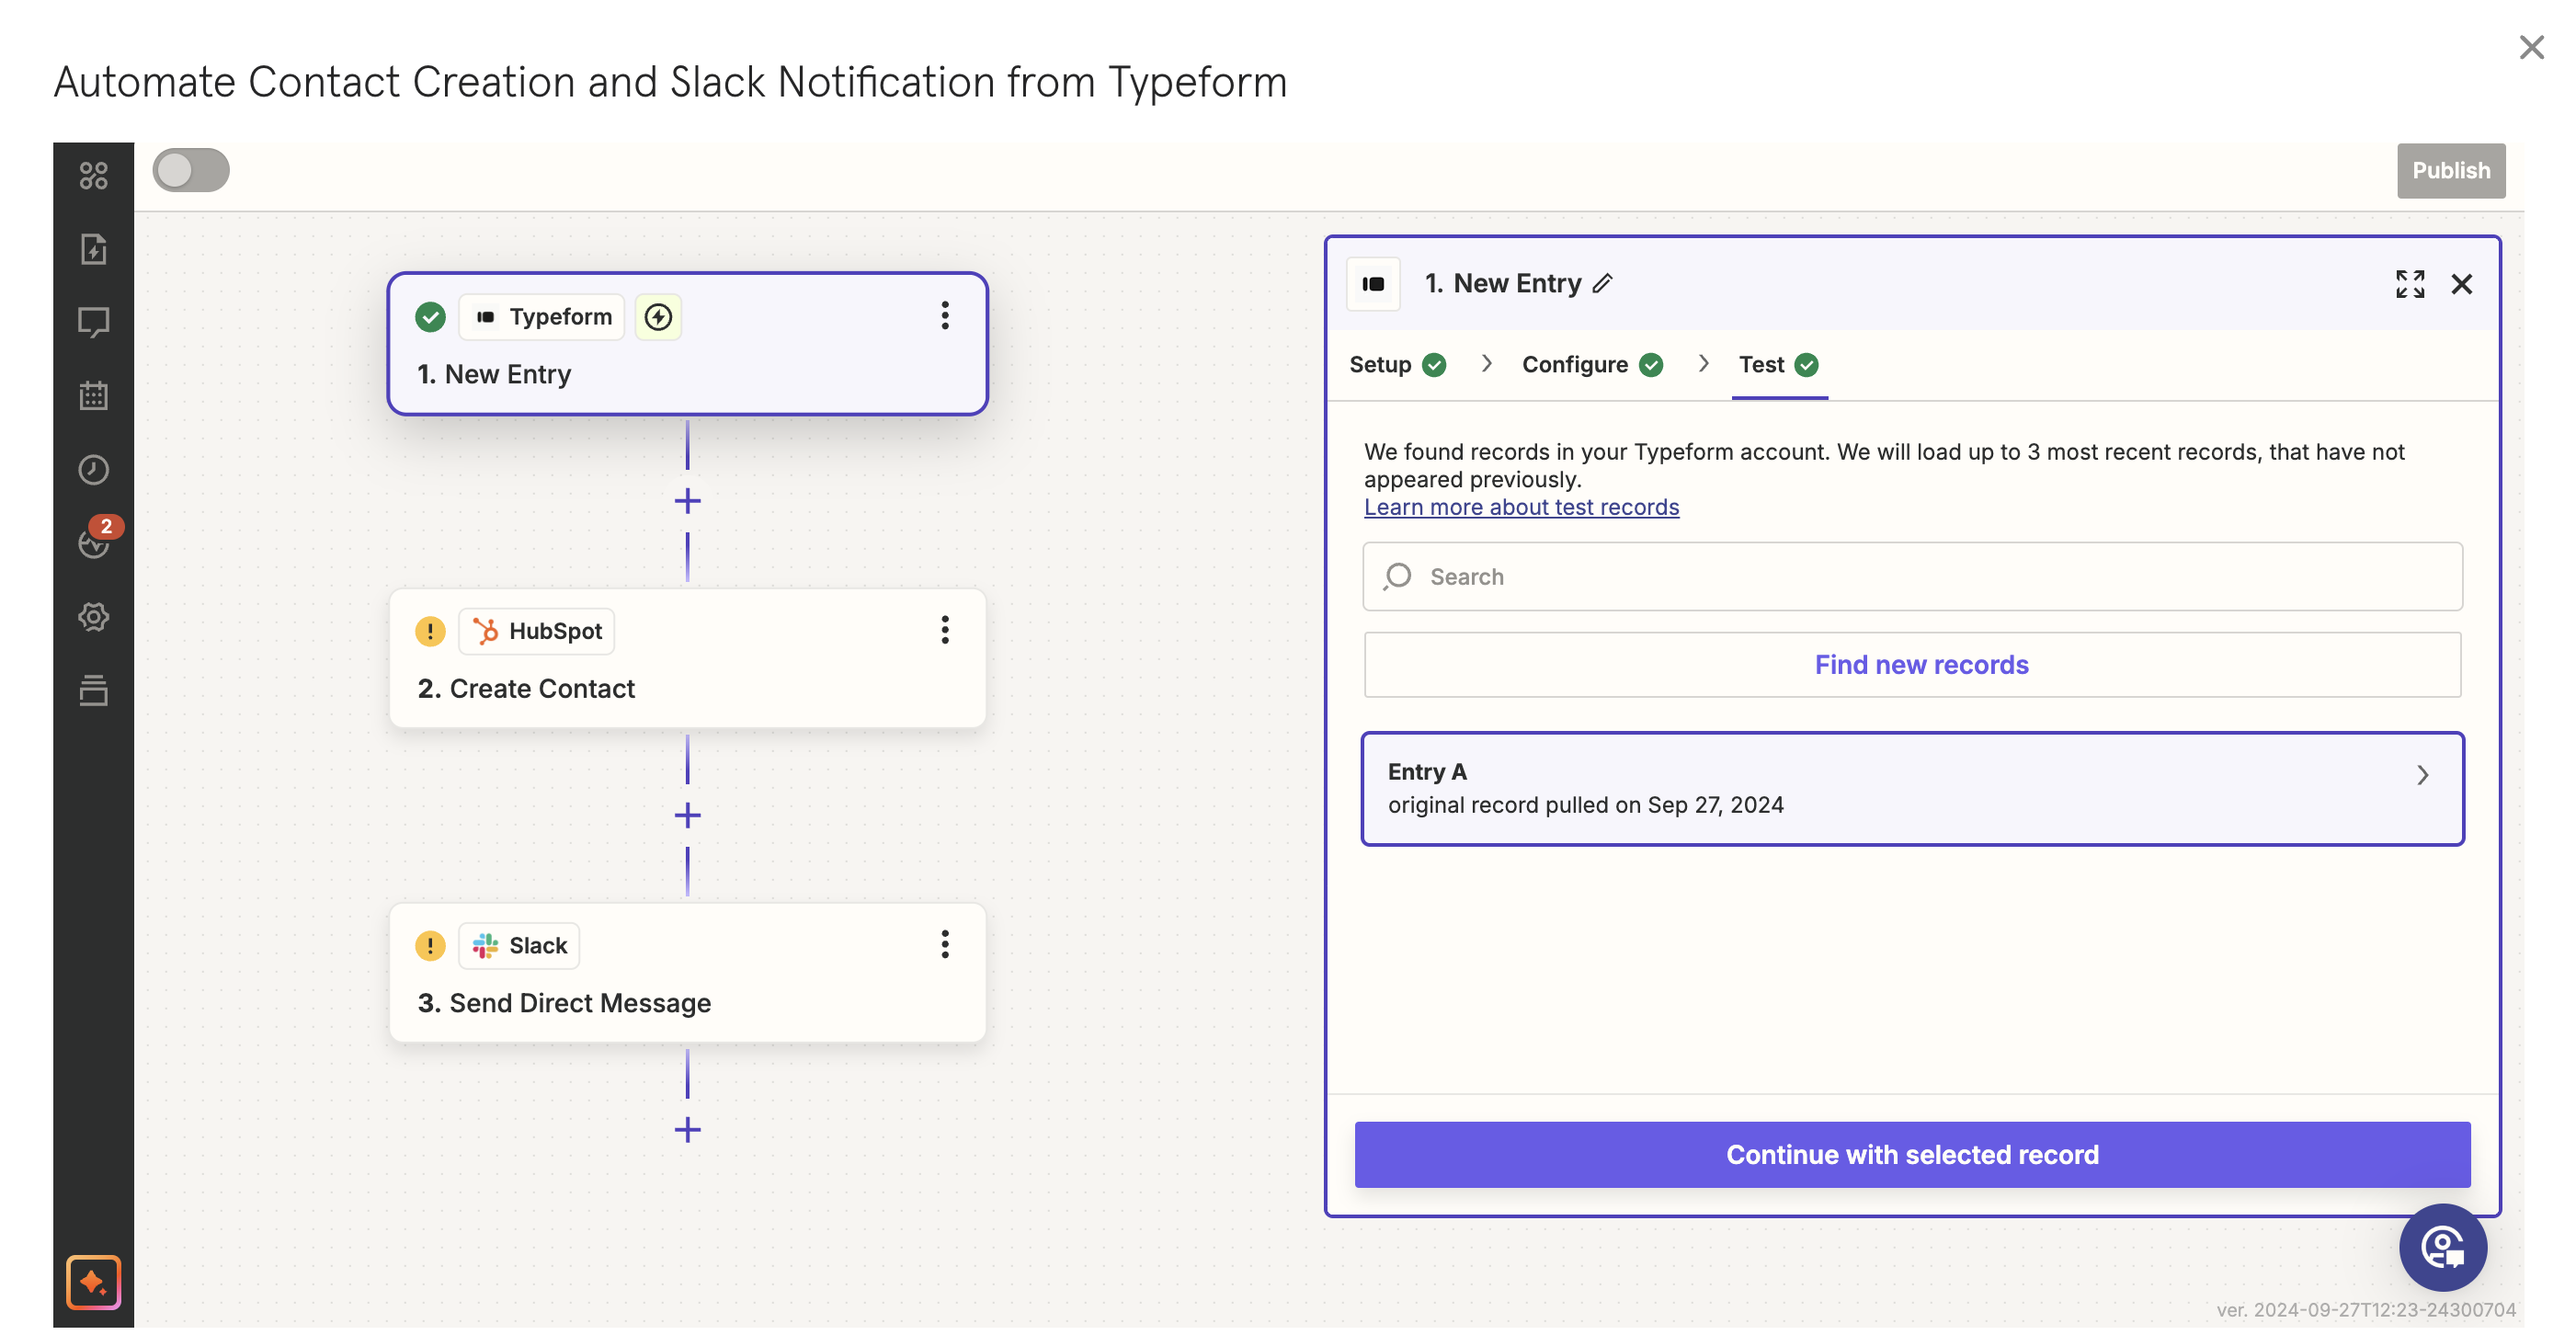
Task: Open the HubSpot step's three-dot menu
Action: point(944,630)
